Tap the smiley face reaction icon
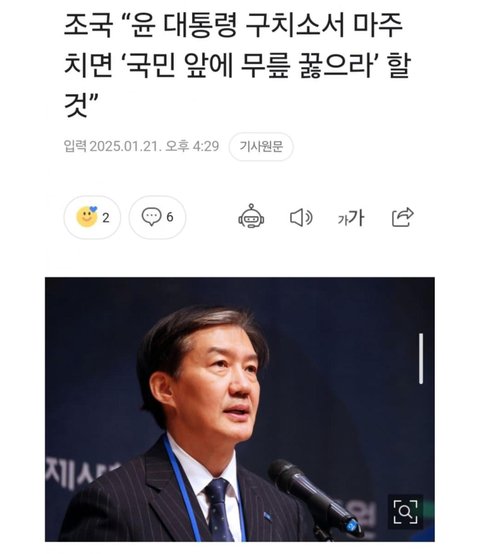Image resolution: width=480 pixels, height=554 pixels. (x=87, y=217)
